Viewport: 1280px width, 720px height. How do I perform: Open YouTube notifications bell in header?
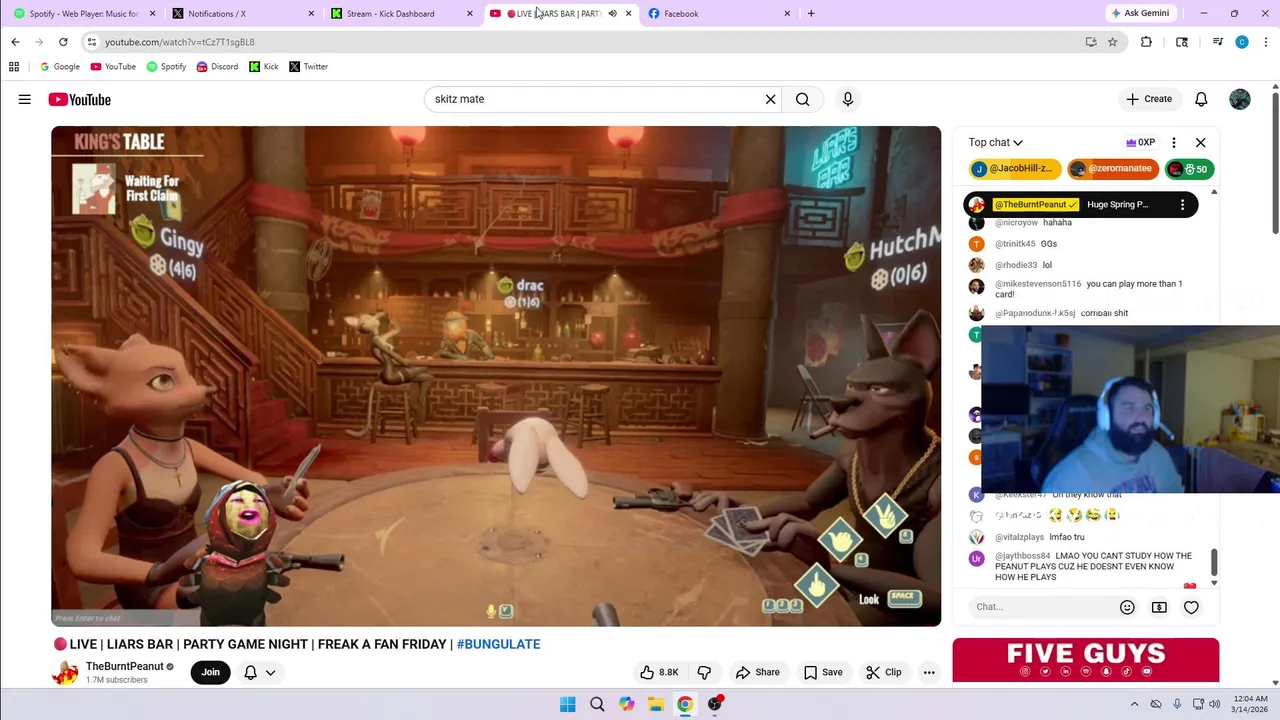(1201, 99)
